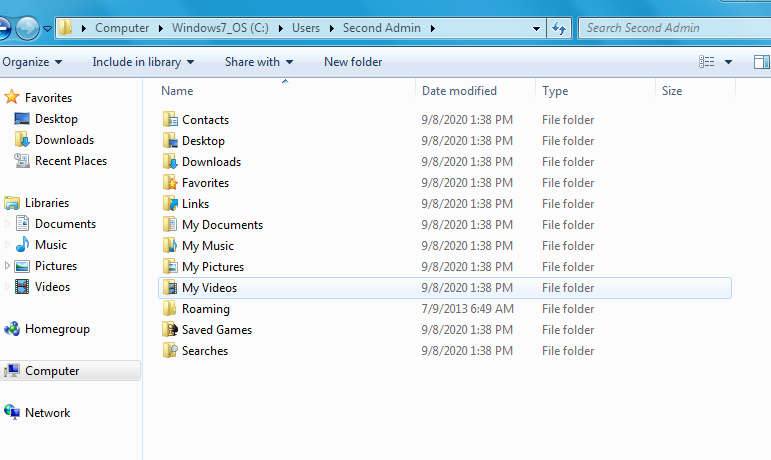Click Second Admin in the breadcrumb

pos(382,28)
